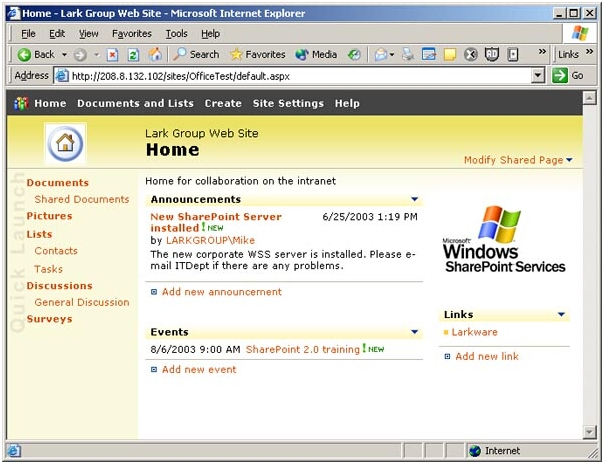The image size is (604, 464).
Task: Open the Tasks list in Quick Launch
Action: (48, 269)
